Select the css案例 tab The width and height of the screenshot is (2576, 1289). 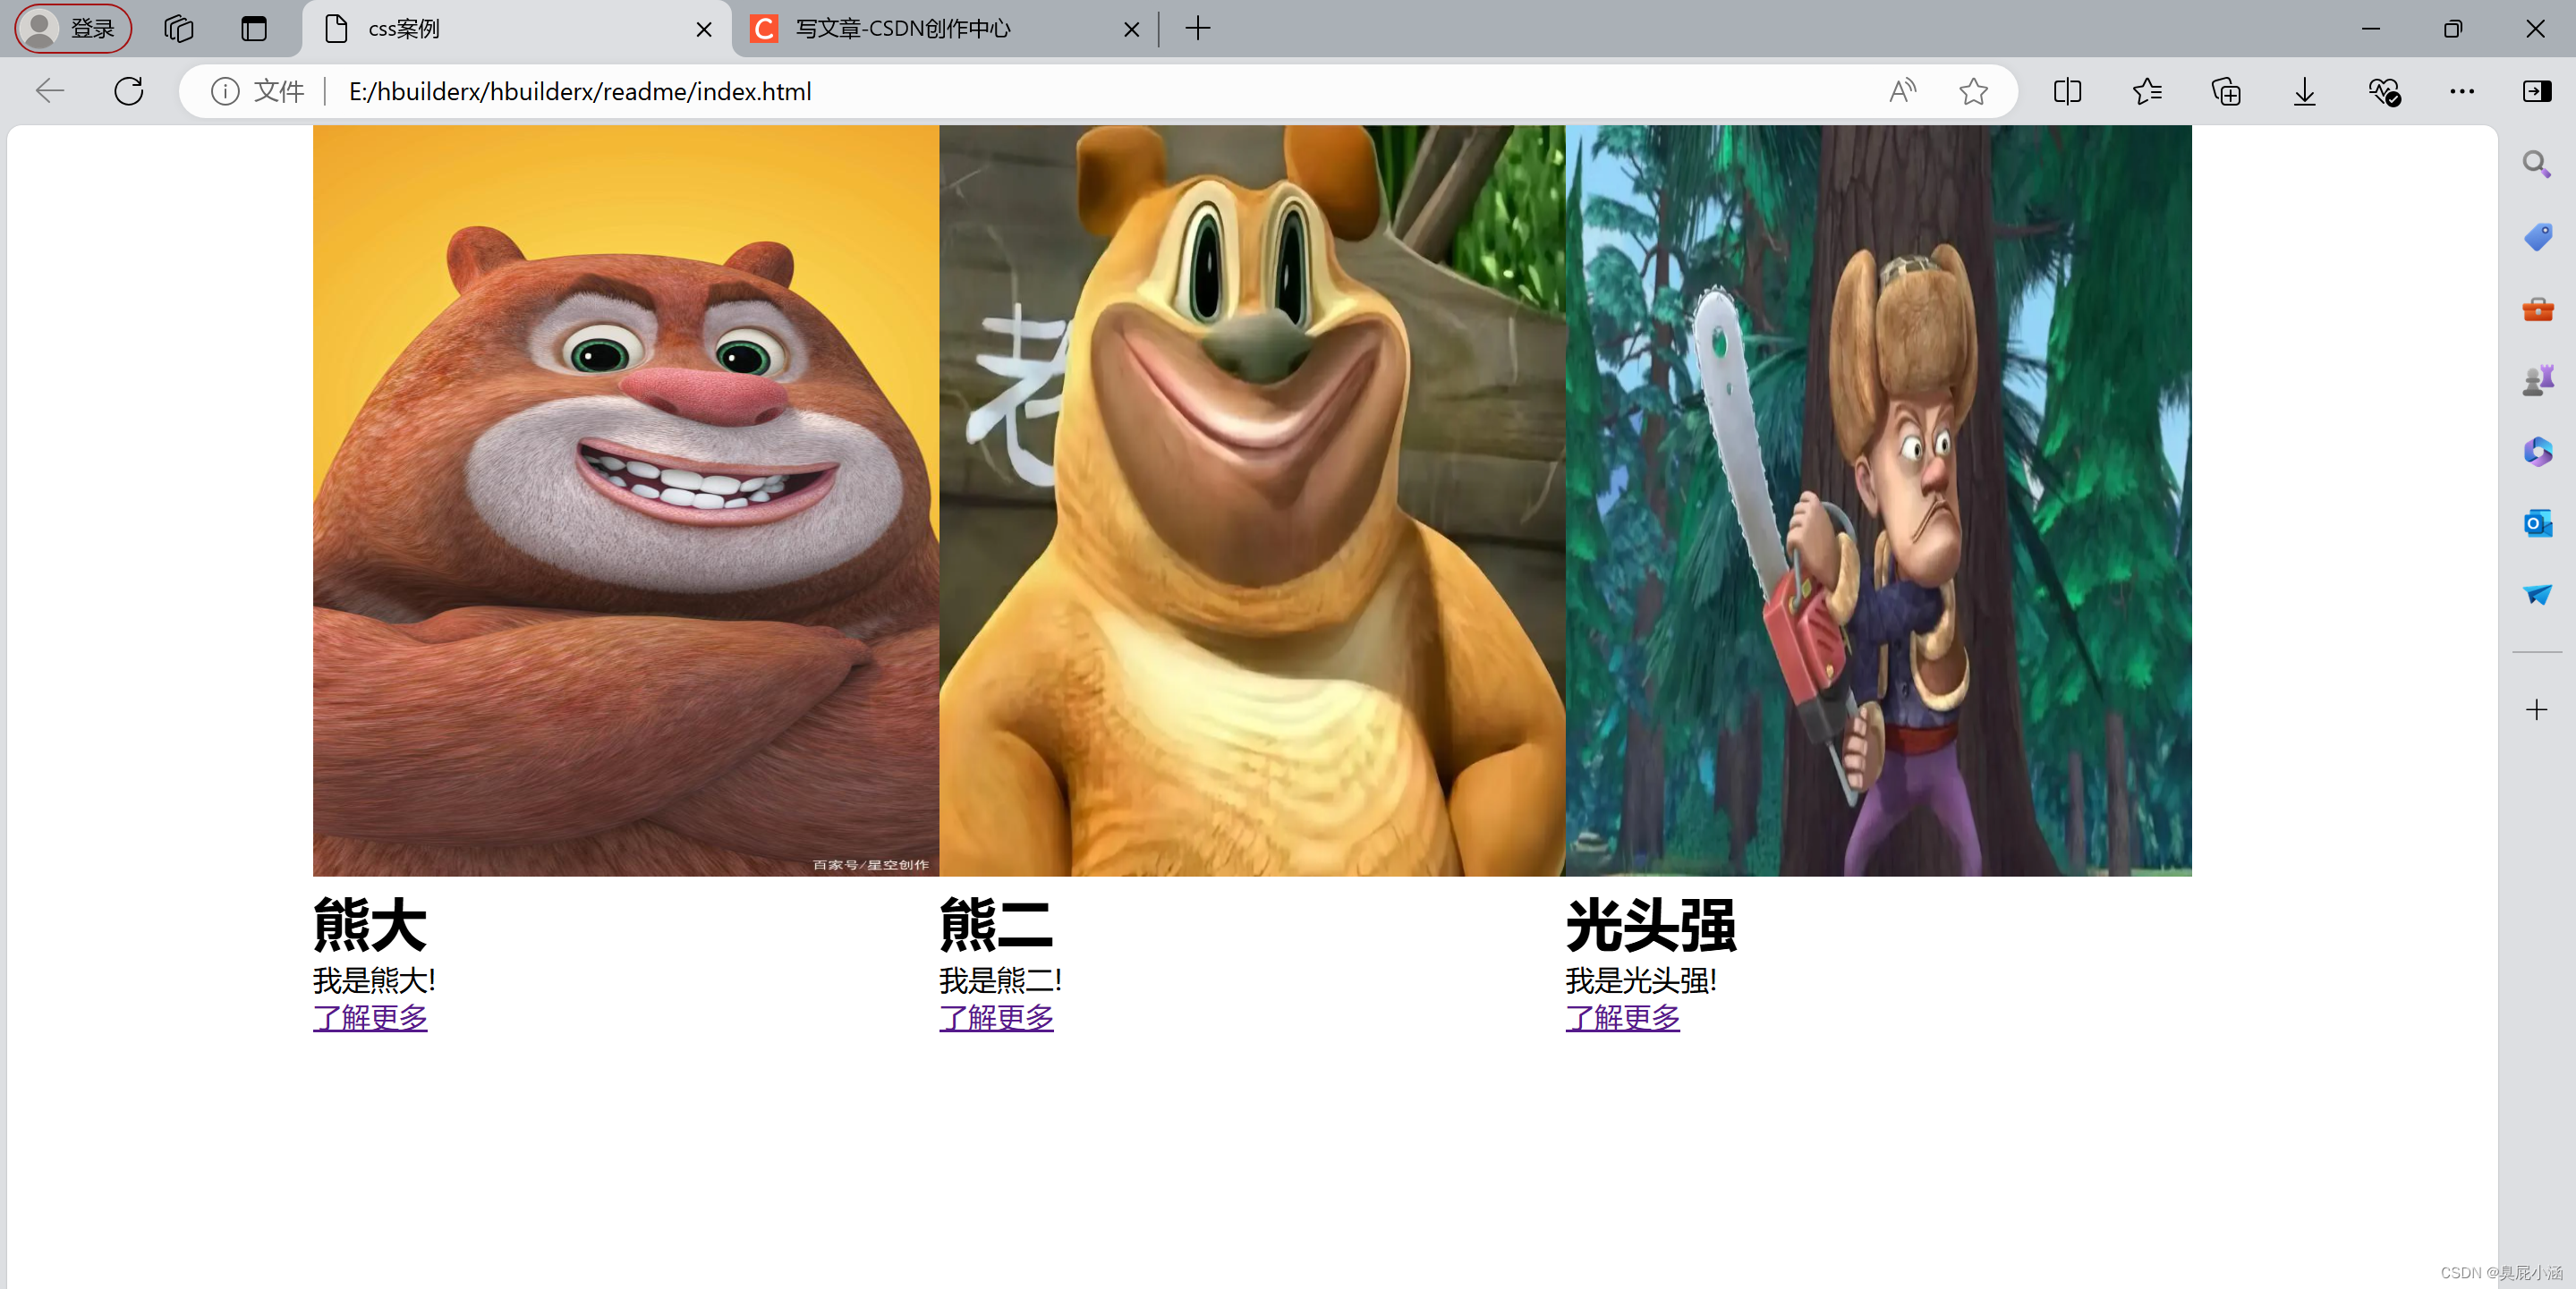coord(500,28)
